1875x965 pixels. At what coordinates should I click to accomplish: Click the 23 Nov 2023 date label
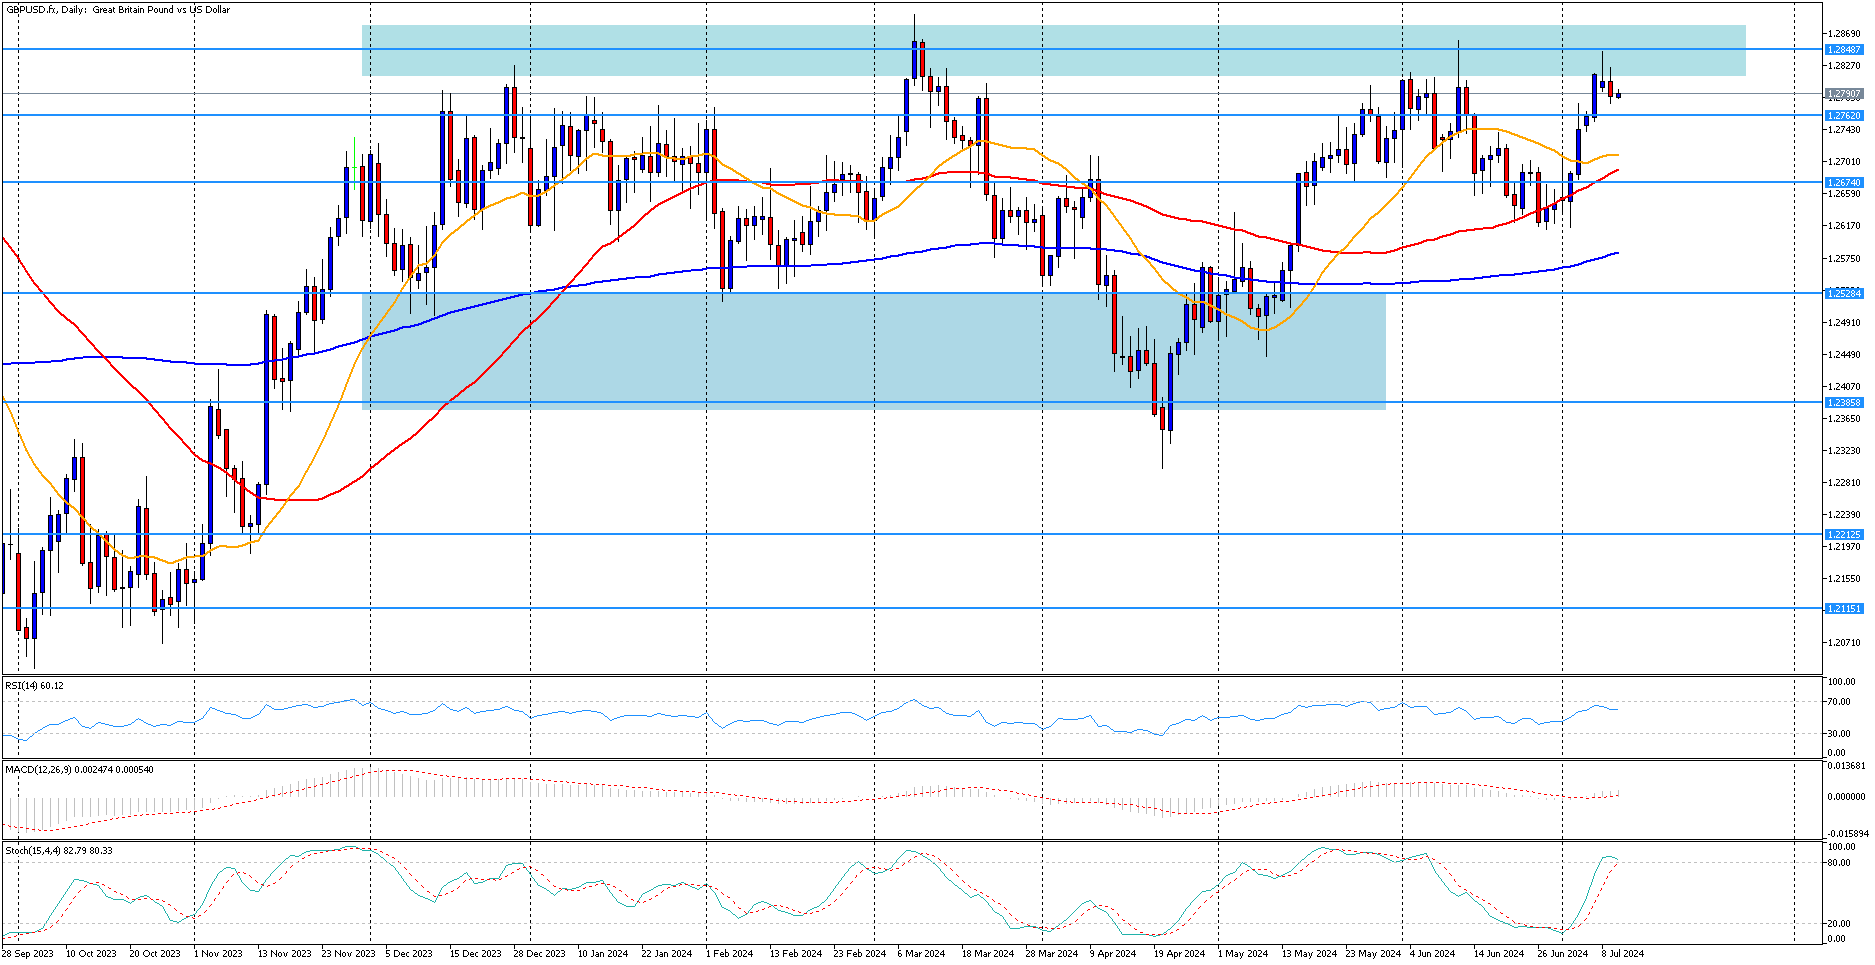coord(348,954)
